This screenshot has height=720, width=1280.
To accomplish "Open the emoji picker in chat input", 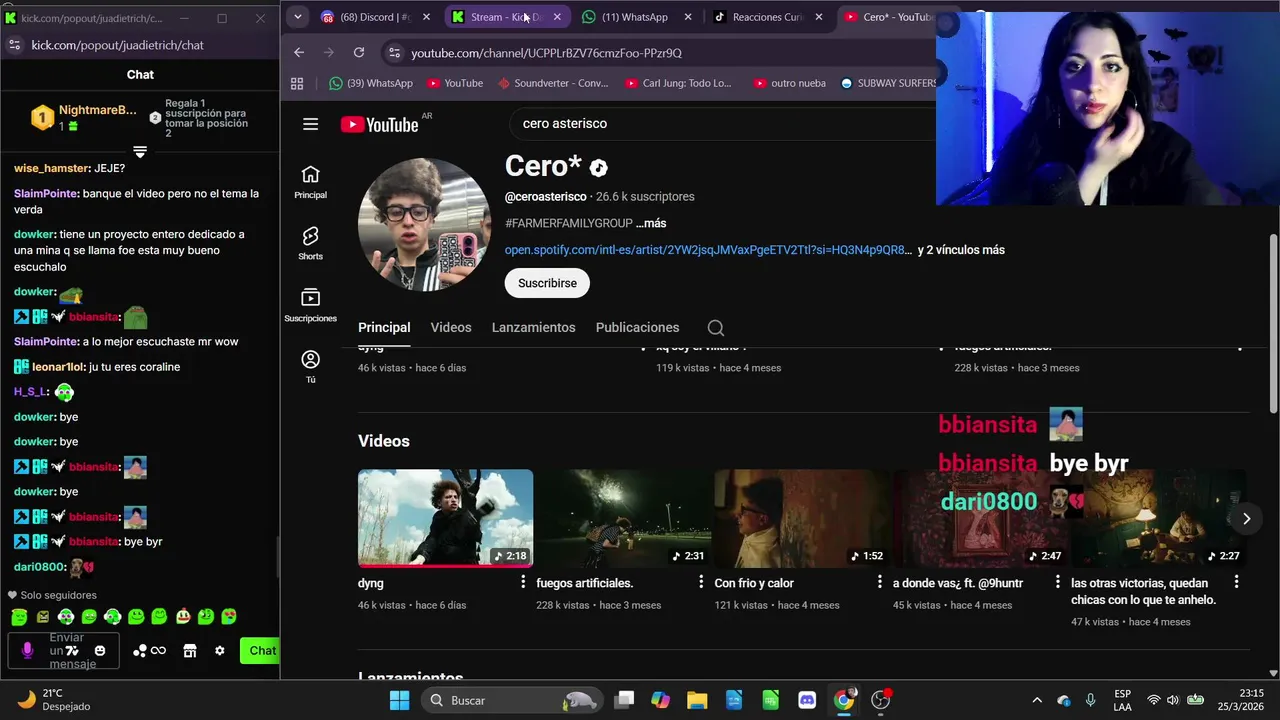I will tap(100, 651).
